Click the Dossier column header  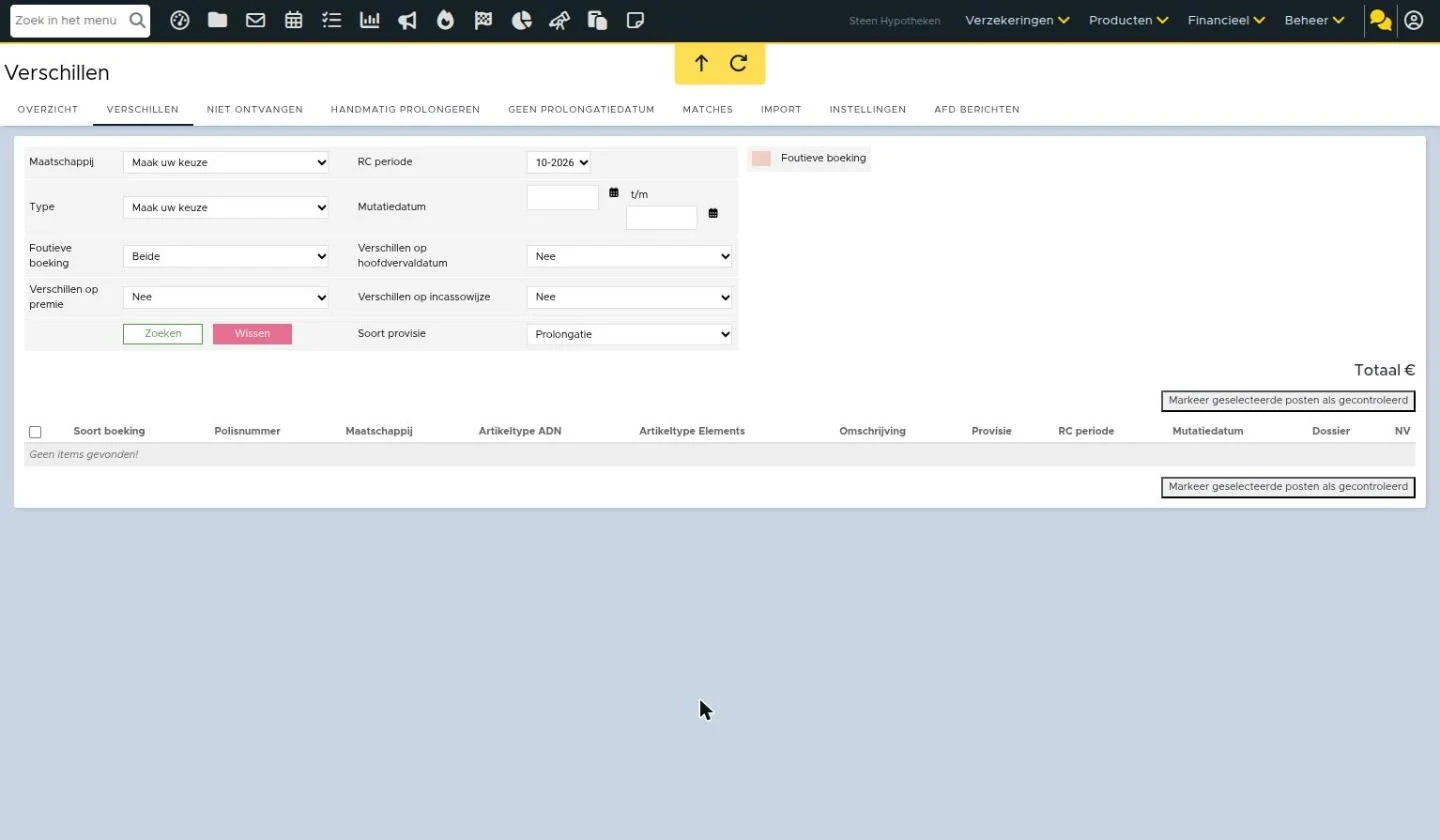1331,431
